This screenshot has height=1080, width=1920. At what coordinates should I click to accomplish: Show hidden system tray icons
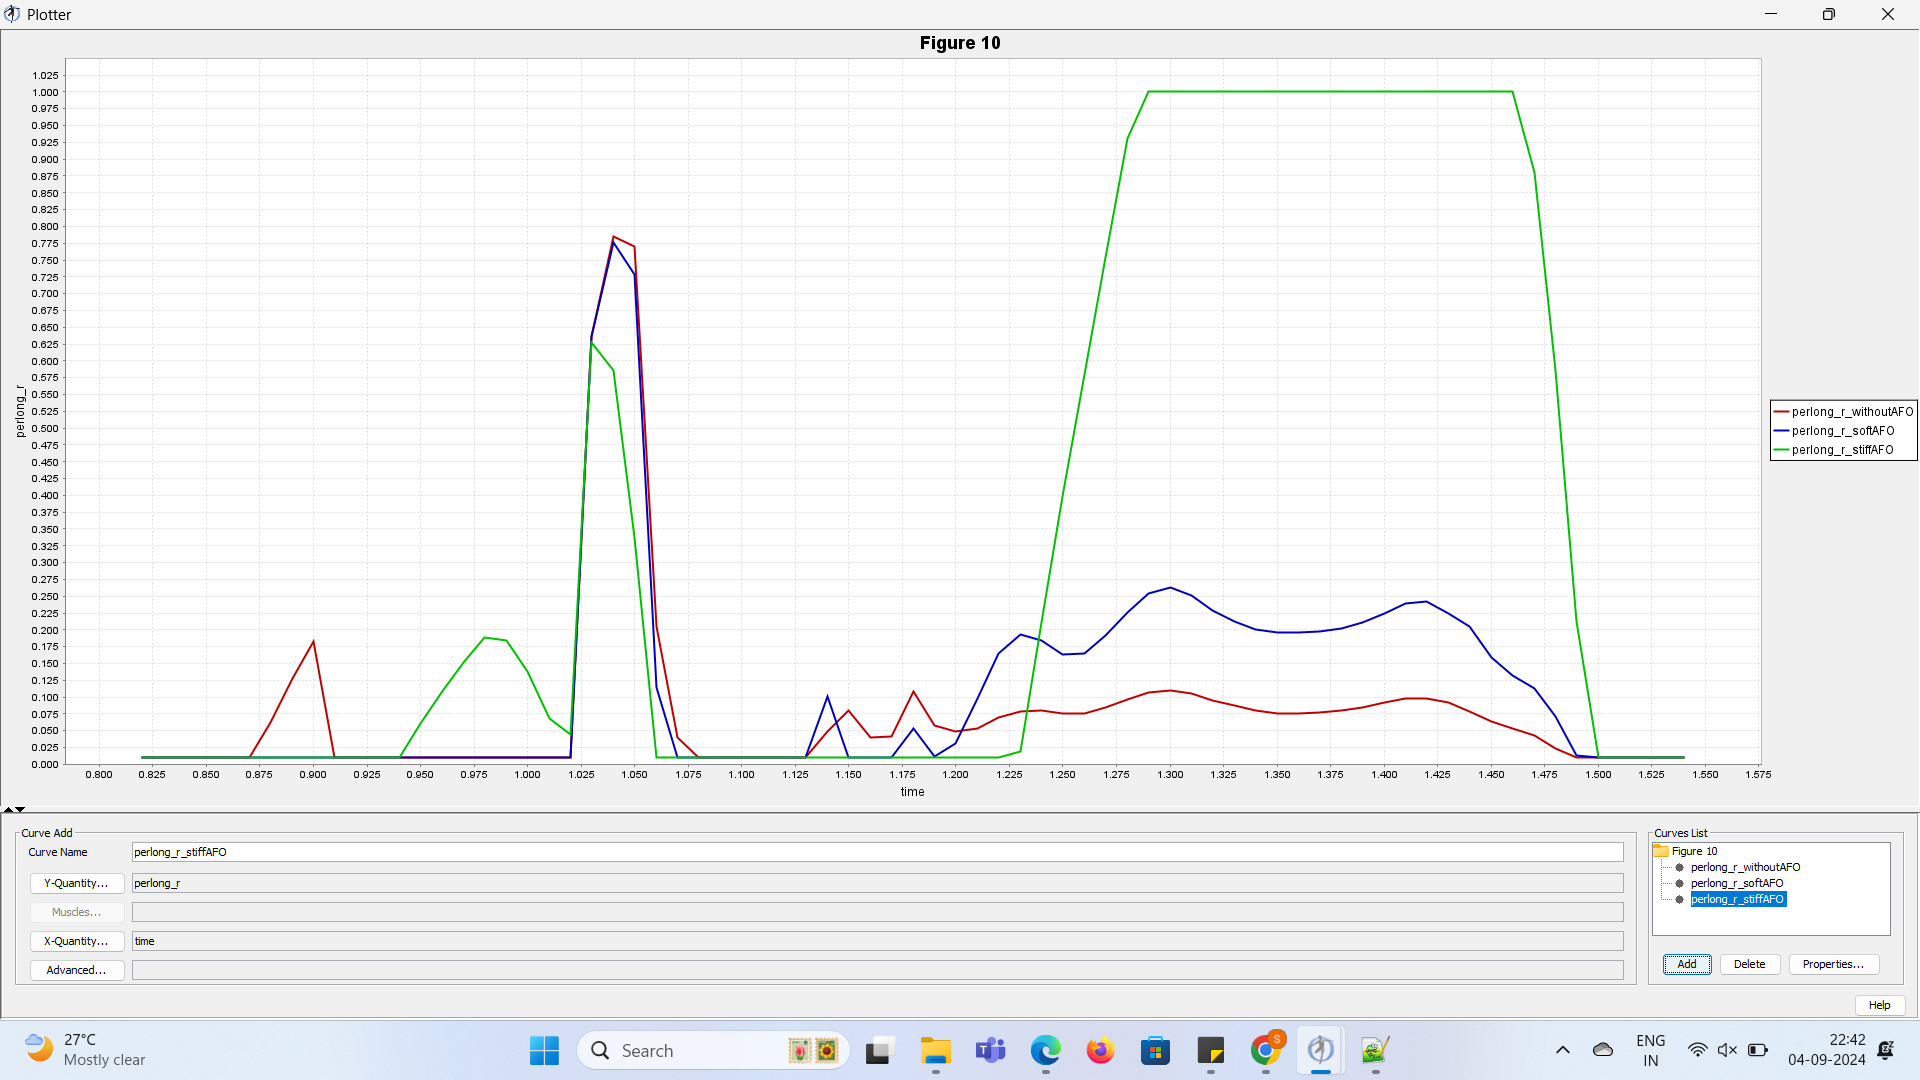point(1562,1050)
